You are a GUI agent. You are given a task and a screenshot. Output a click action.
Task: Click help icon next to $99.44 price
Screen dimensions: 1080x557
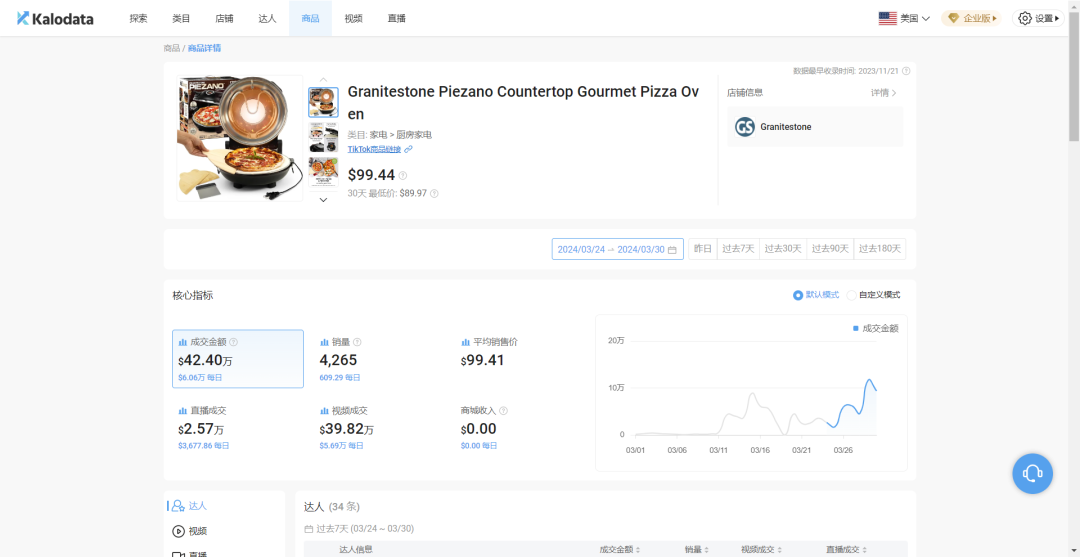(x=403, y=176)
